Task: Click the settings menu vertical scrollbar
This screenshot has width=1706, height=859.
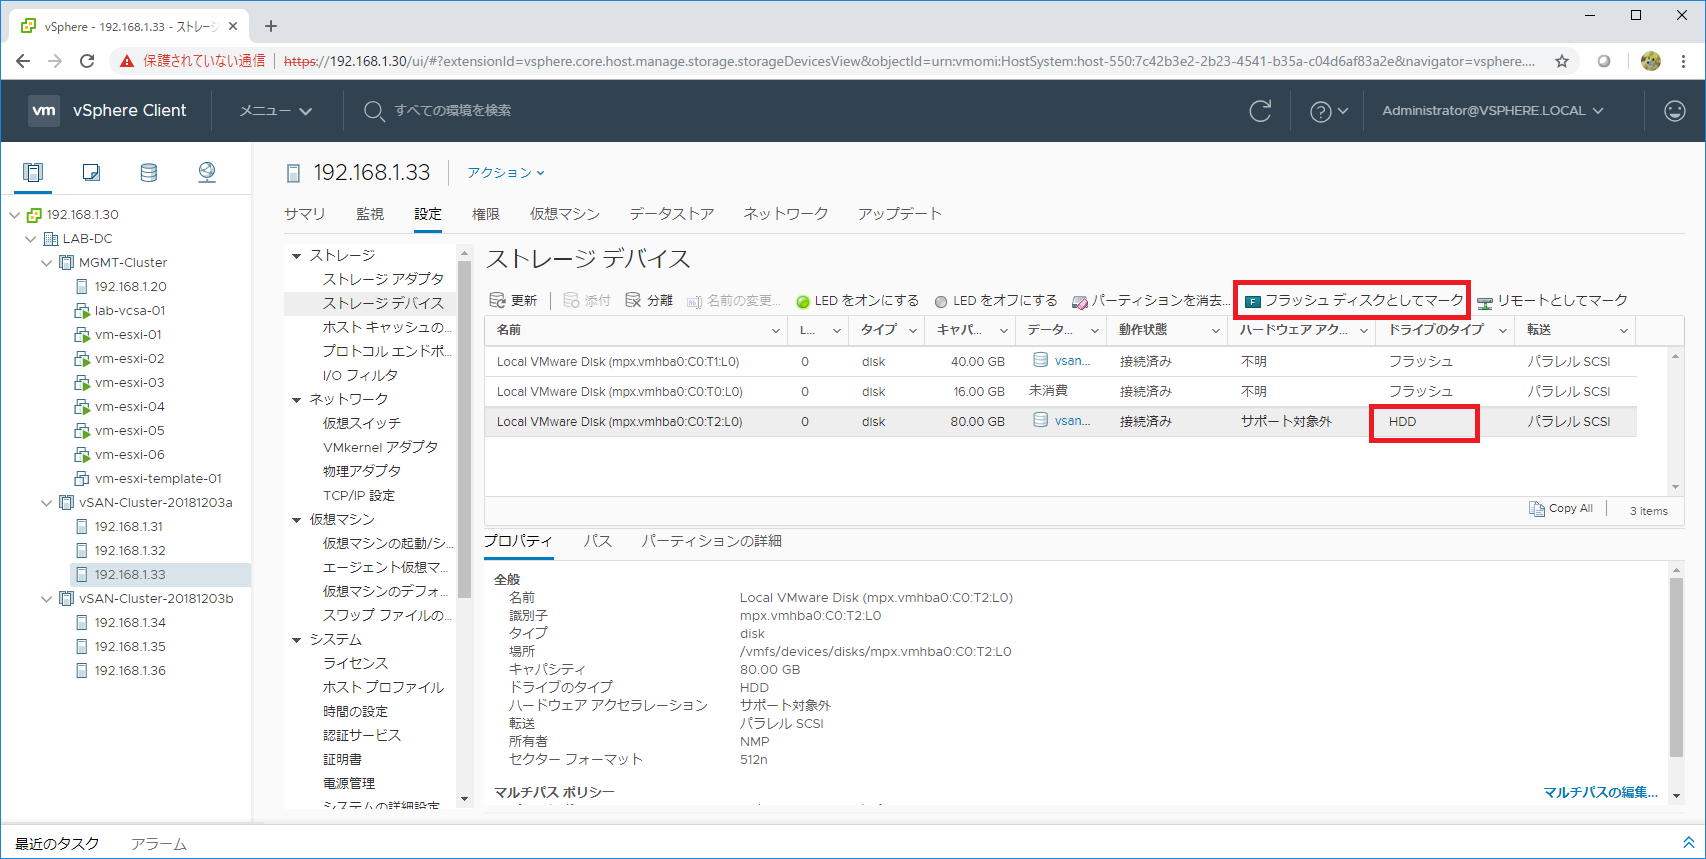Action: coord(463,430)
